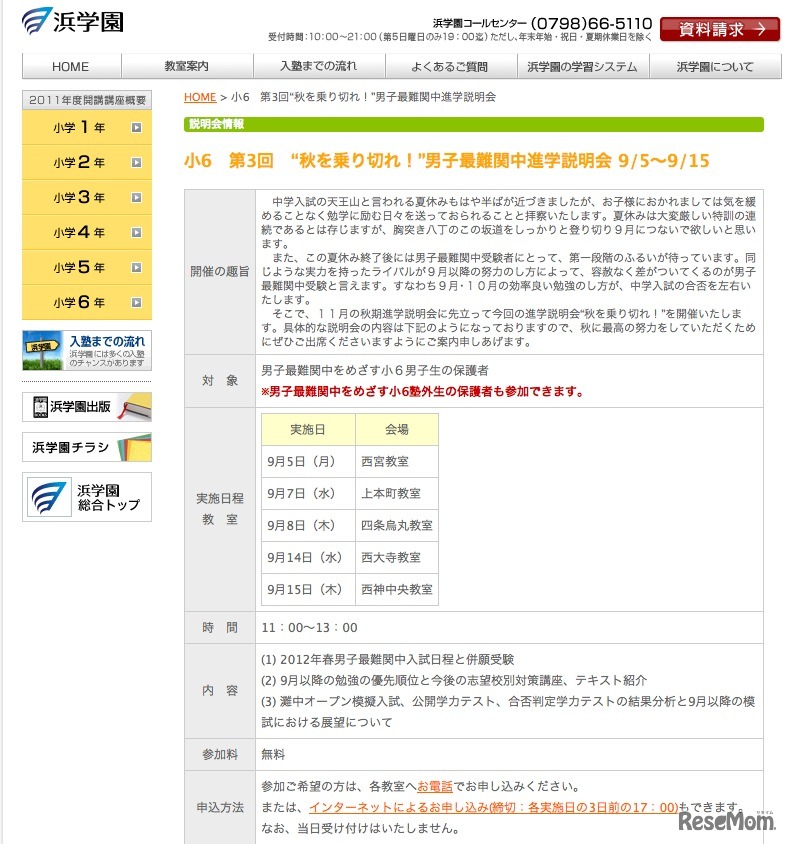The height and width of the screenshot is (844, 789).
Task: Click the 2011年度開講講座概要 sidebar header
Action: (87, 100)
